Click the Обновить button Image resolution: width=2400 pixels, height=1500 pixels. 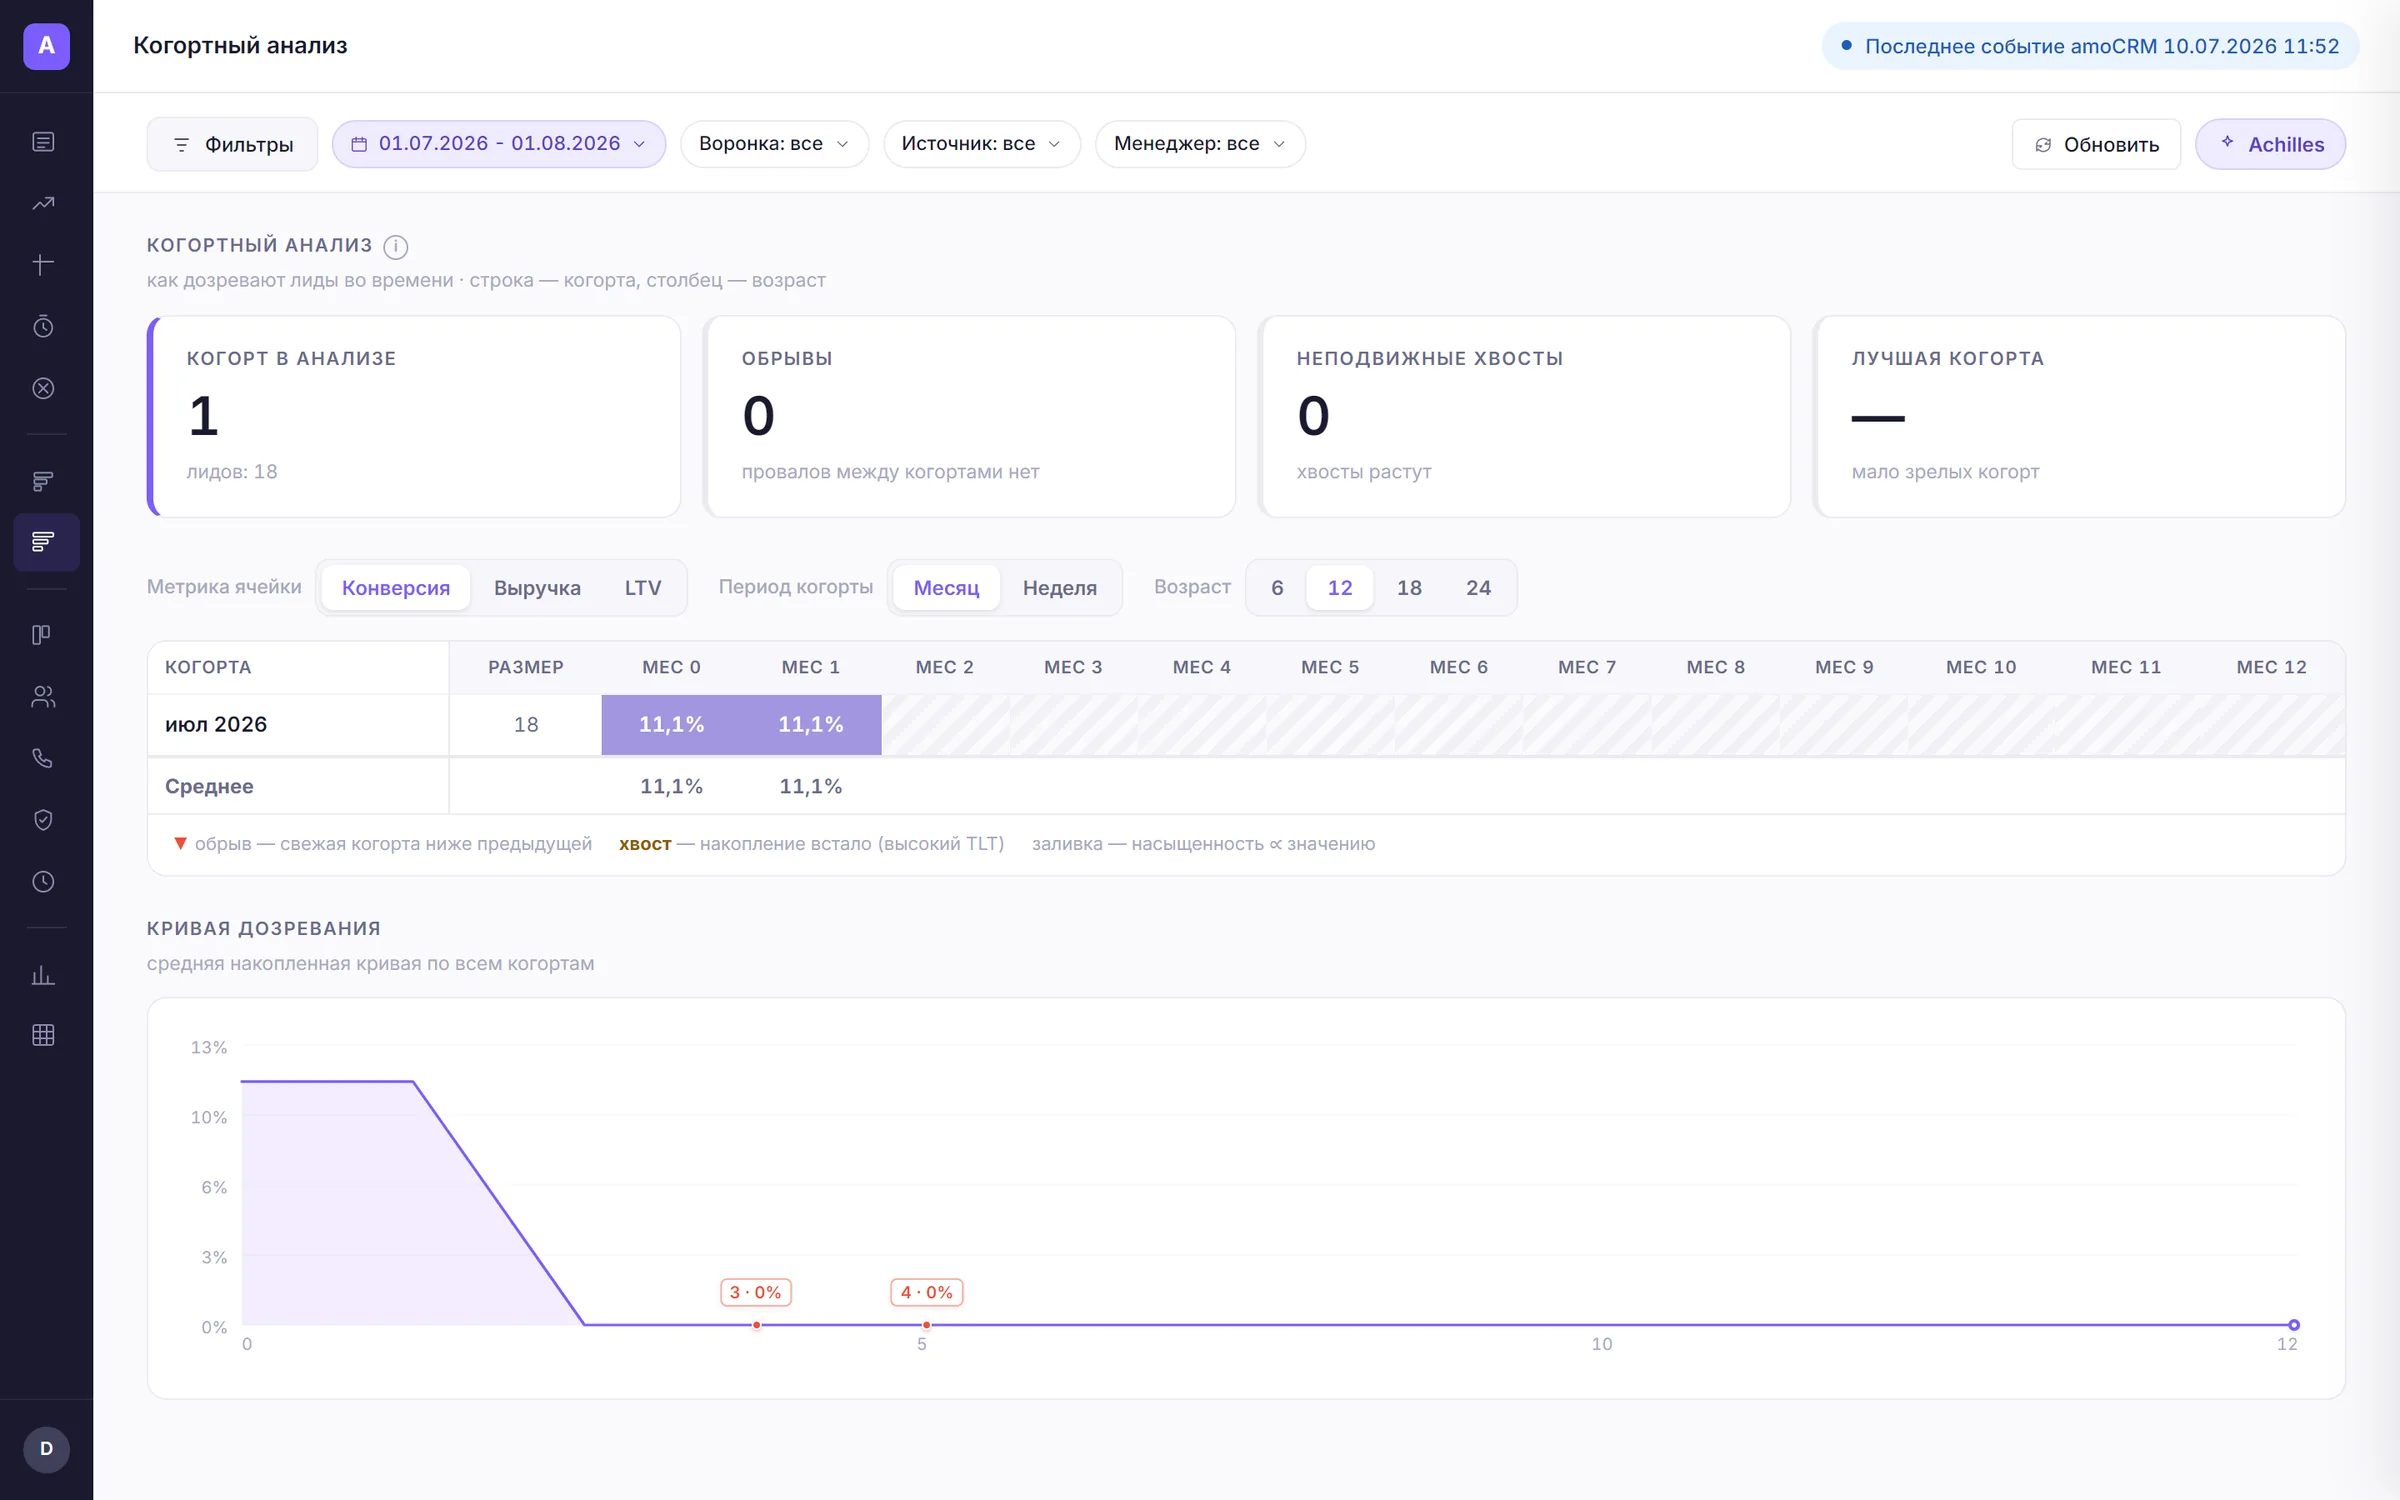click(x=2096, y=145)
